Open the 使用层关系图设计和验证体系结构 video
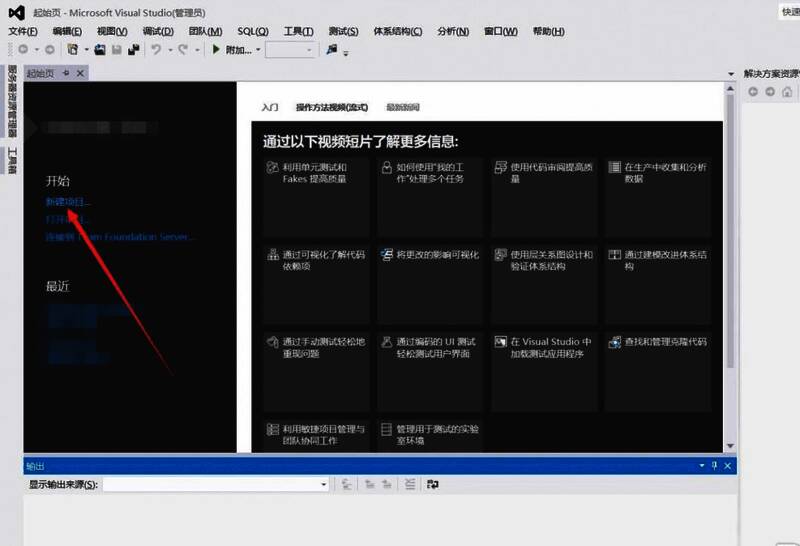Viewport: 800px width, 546px height. (544, 284)
